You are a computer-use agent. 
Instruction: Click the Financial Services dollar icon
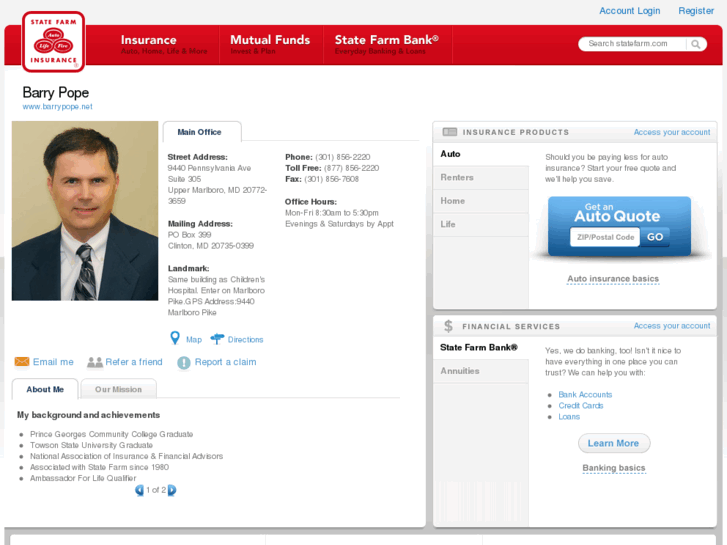[448, 326]
